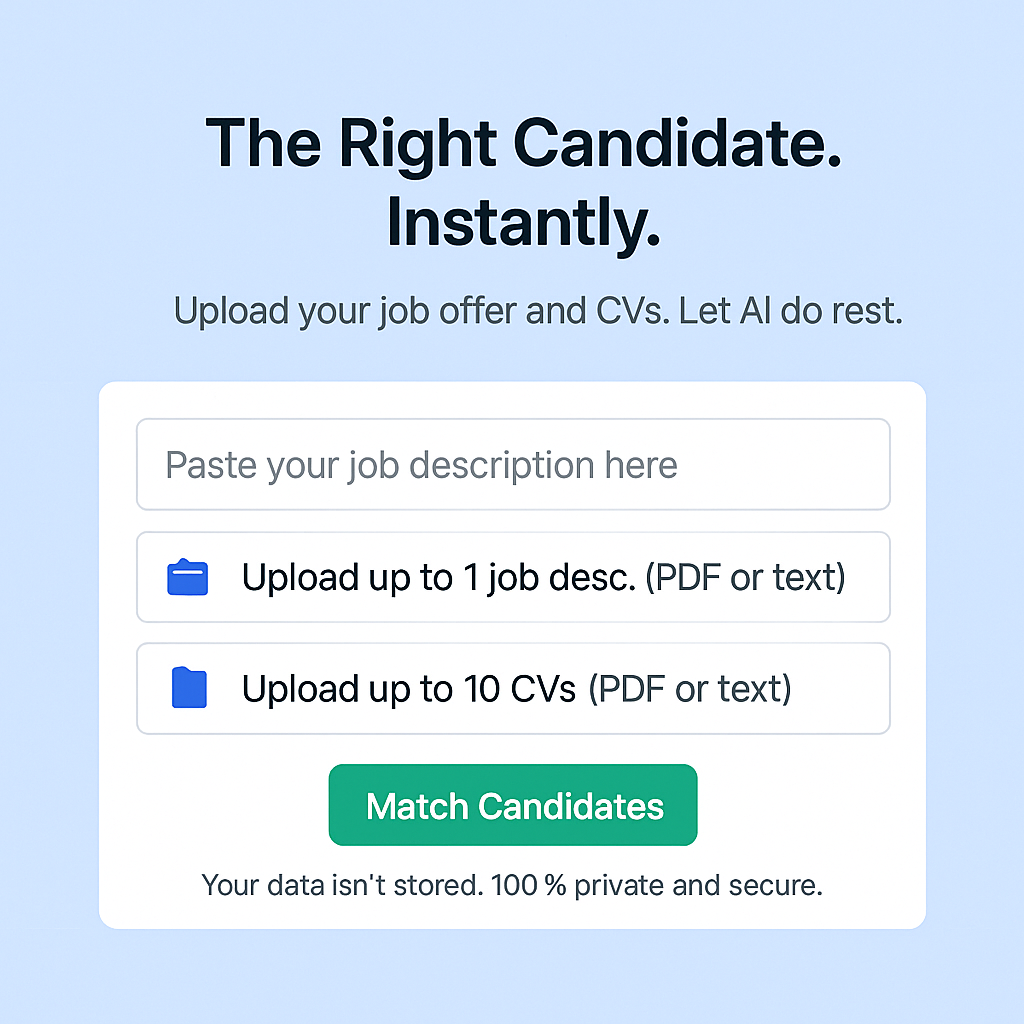Click the 'private and secure' phrase below the button
1024x1024 pixels.
(699, 886)
